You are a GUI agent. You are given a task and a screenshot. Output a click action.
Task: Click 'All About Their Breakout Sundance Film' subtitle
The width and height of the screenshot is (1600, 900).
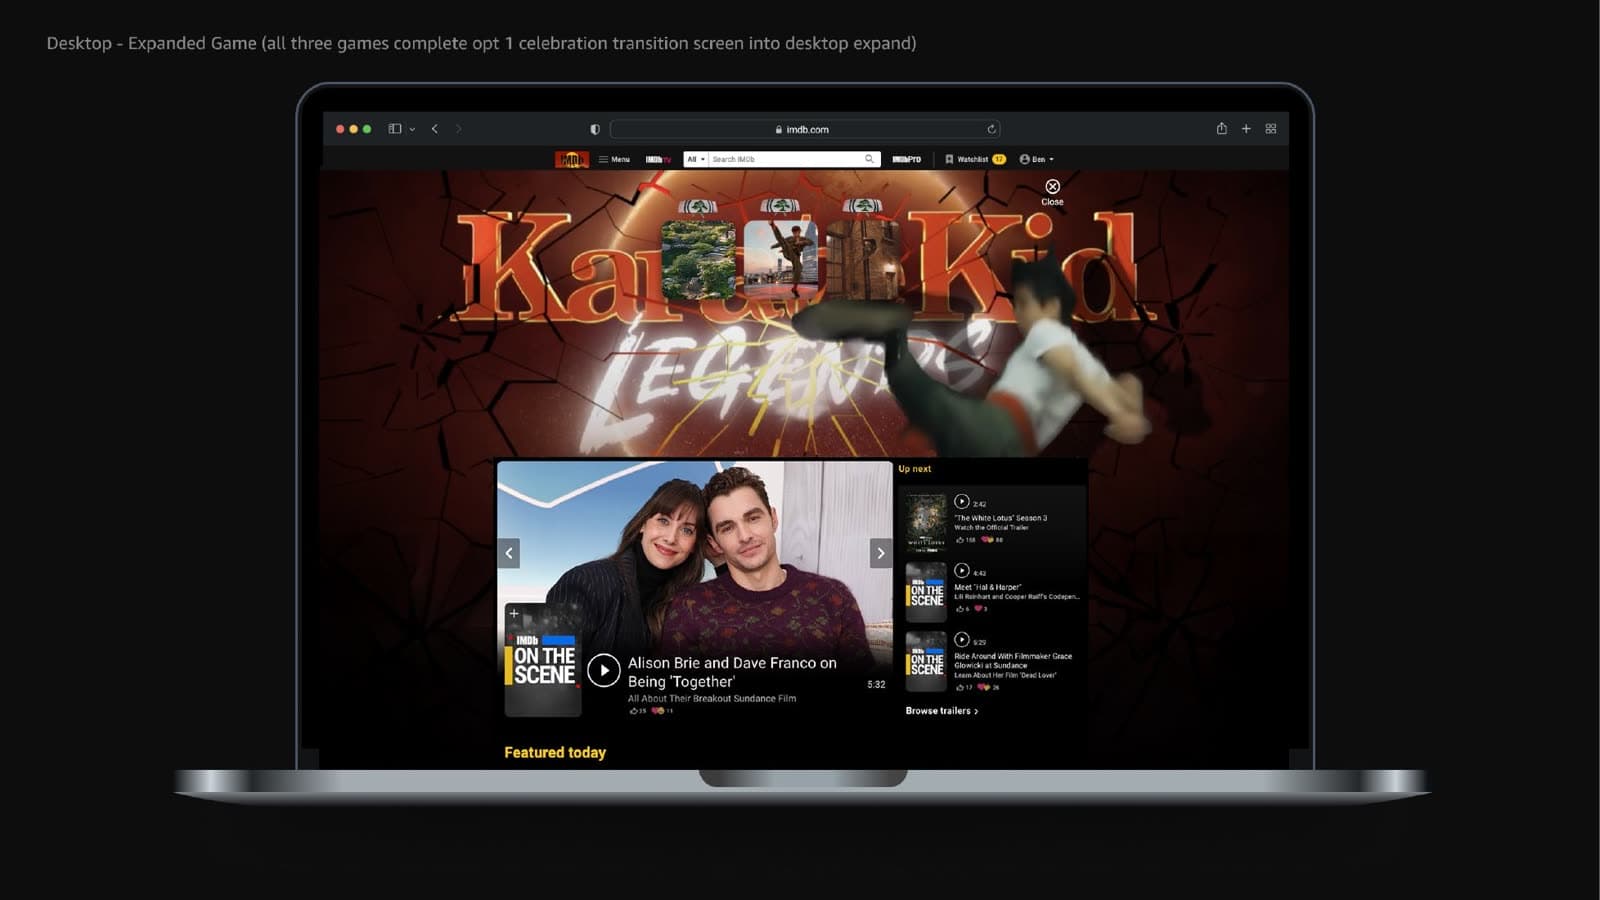(712, 698)
